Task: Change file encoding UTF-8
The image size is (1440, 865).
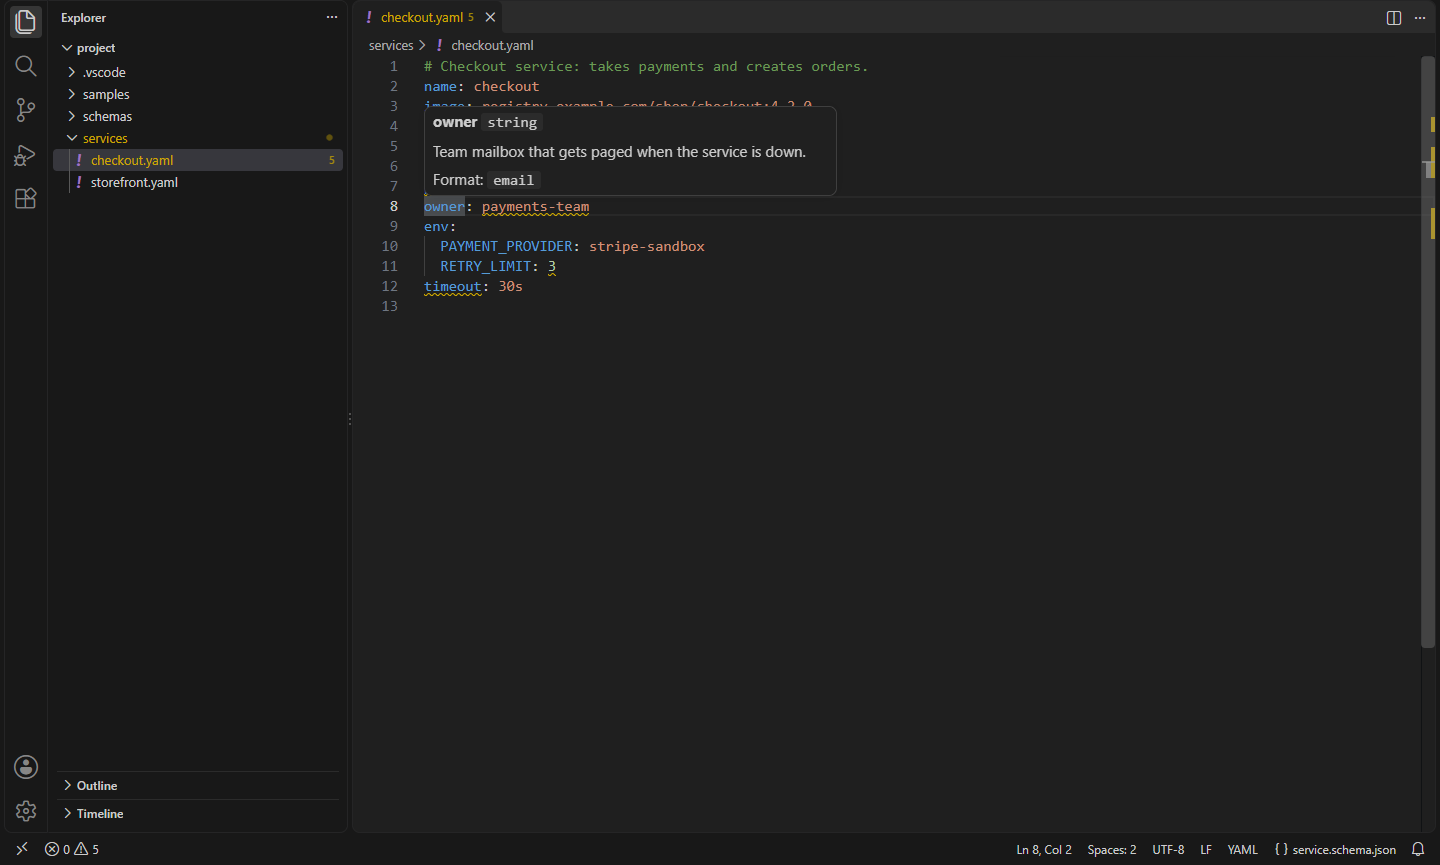Action: [x=1168, y=849]
